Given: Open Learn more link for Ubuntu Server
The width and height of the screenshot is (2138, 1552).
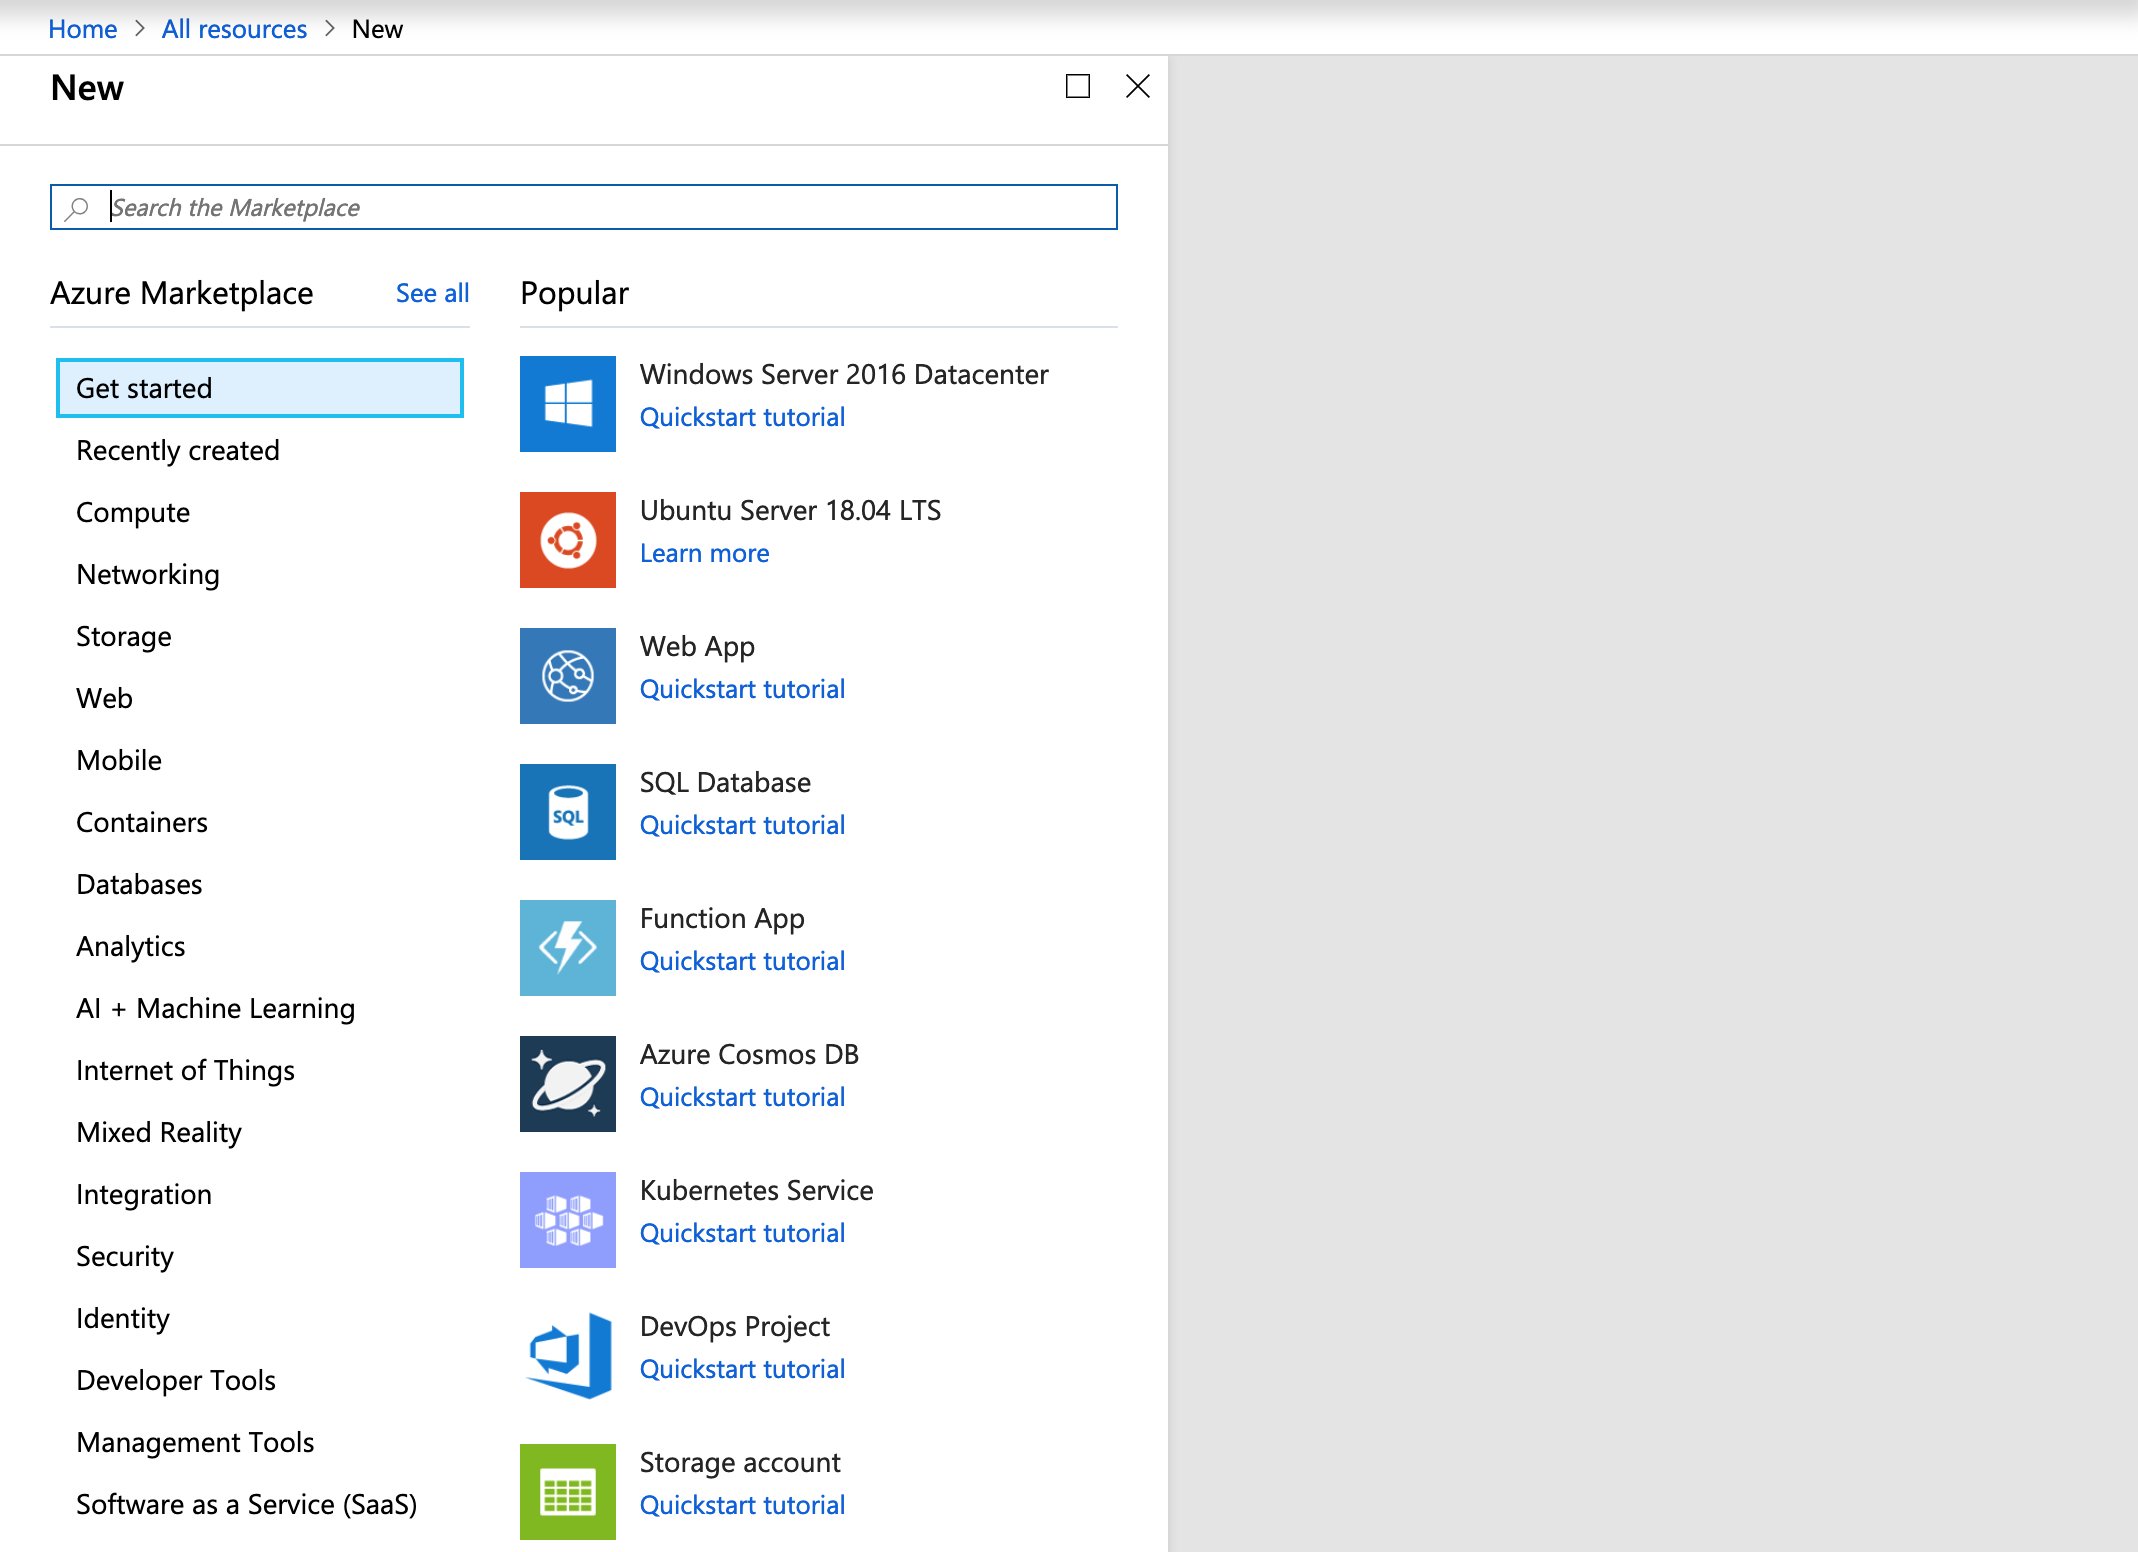Looking at the screenshot, I should click(704, 553).
